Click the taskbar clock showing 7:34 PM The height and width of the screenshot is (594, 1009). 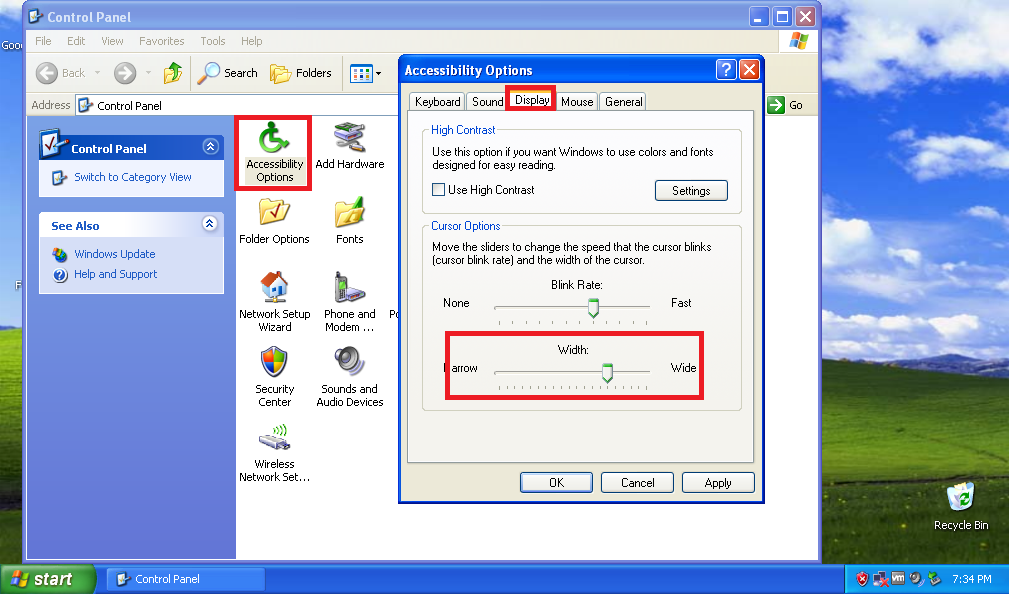(972, 579)
